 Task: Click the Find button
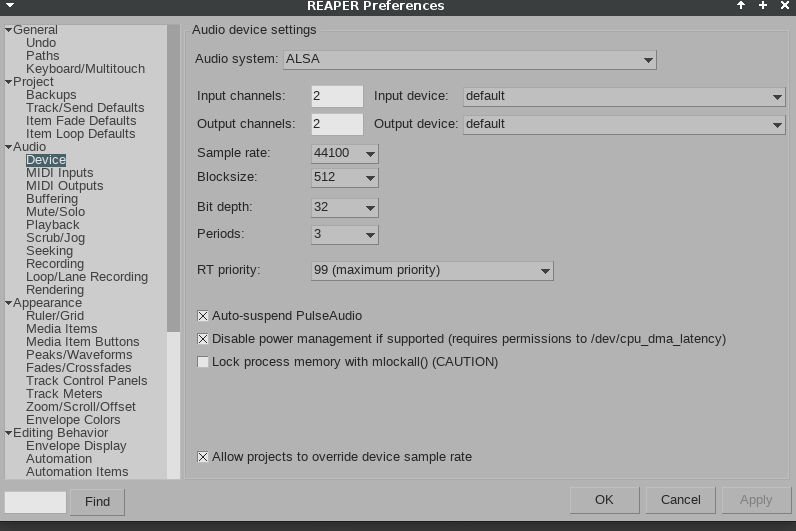coord(97,501)
